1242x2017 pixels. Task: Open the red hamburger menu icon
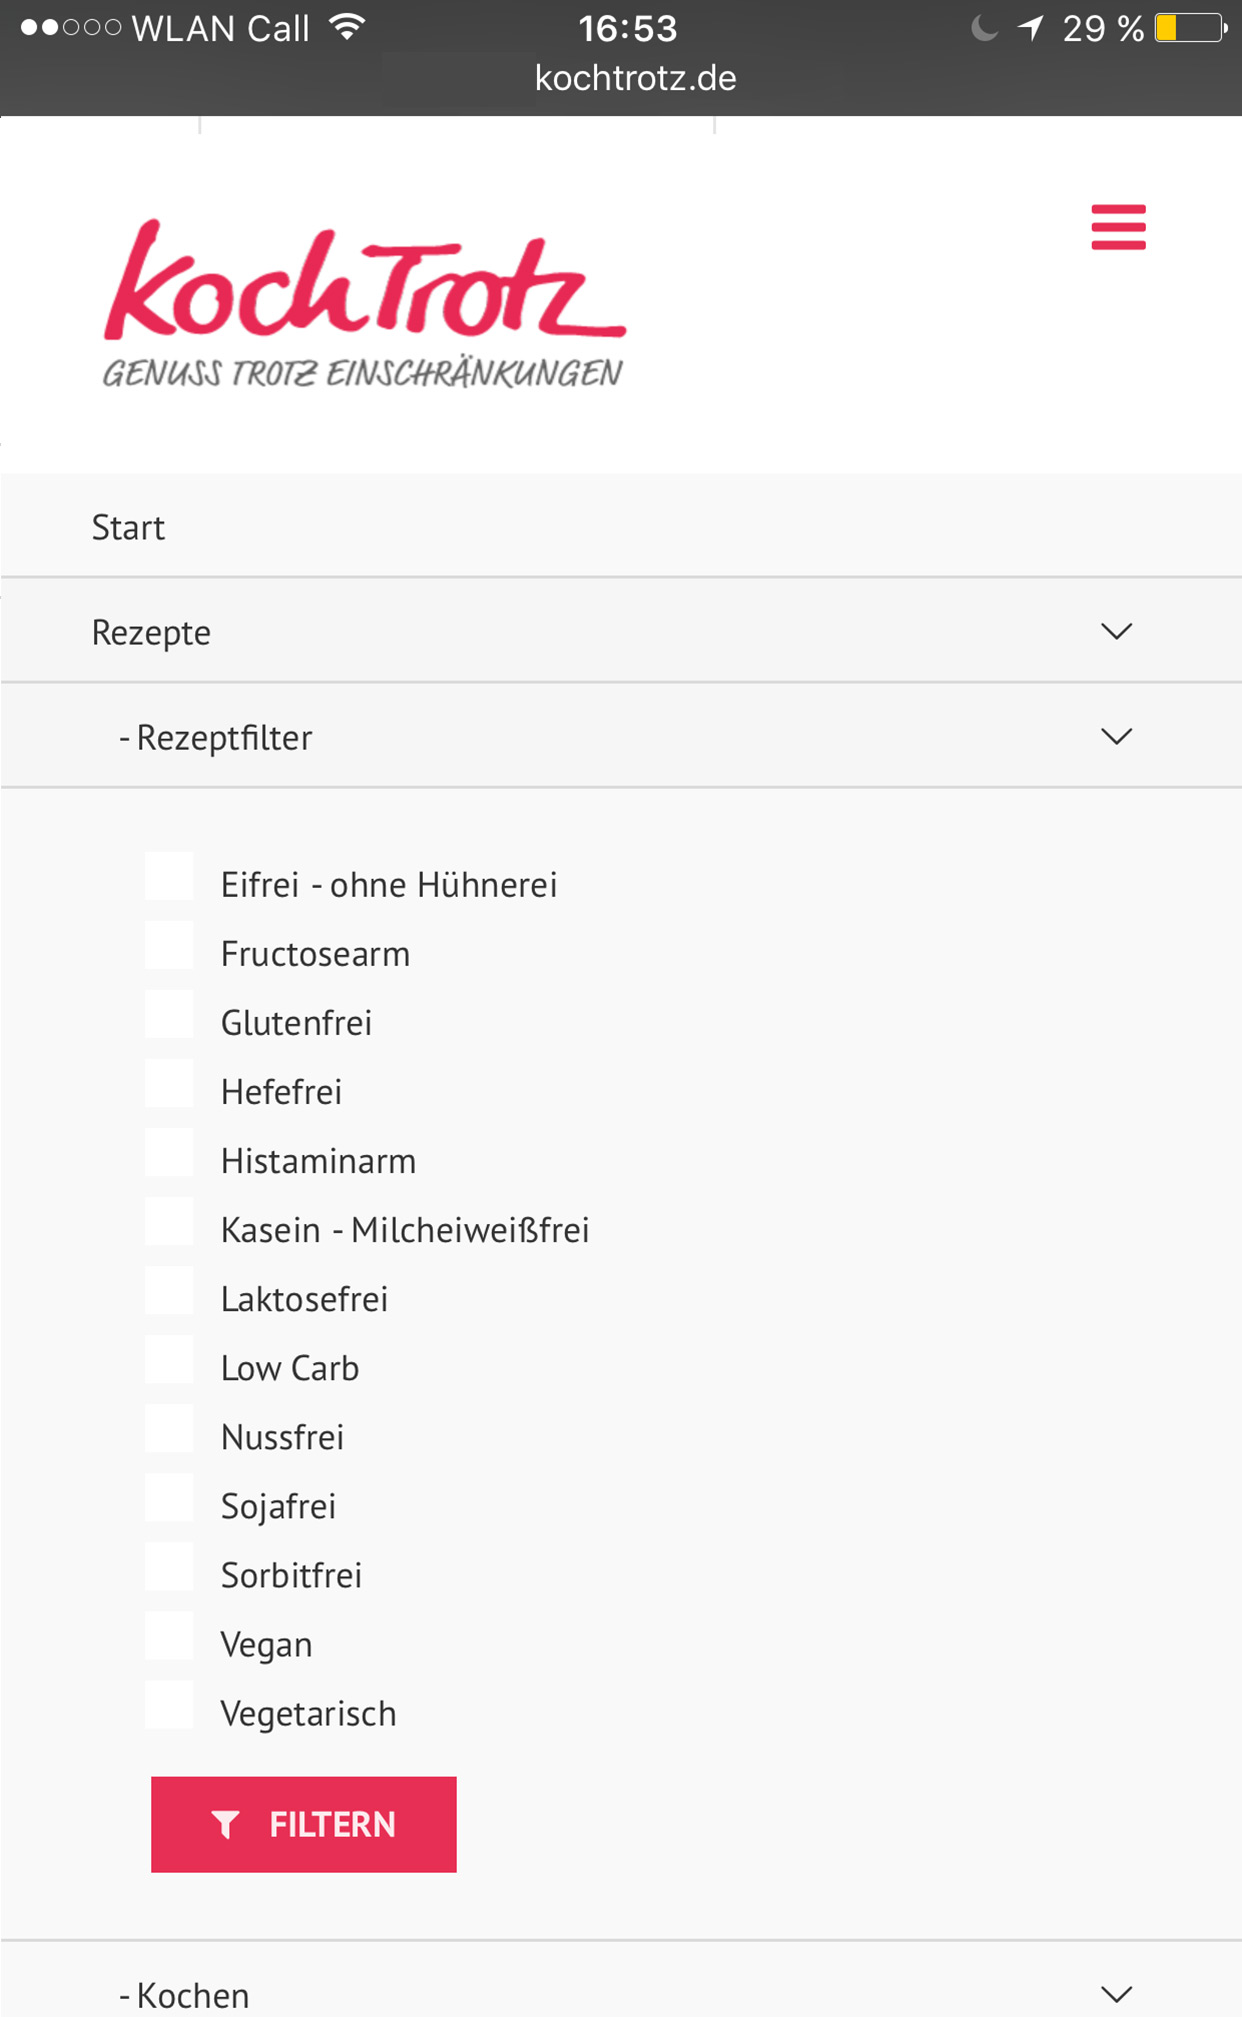tap(1118, 227)
